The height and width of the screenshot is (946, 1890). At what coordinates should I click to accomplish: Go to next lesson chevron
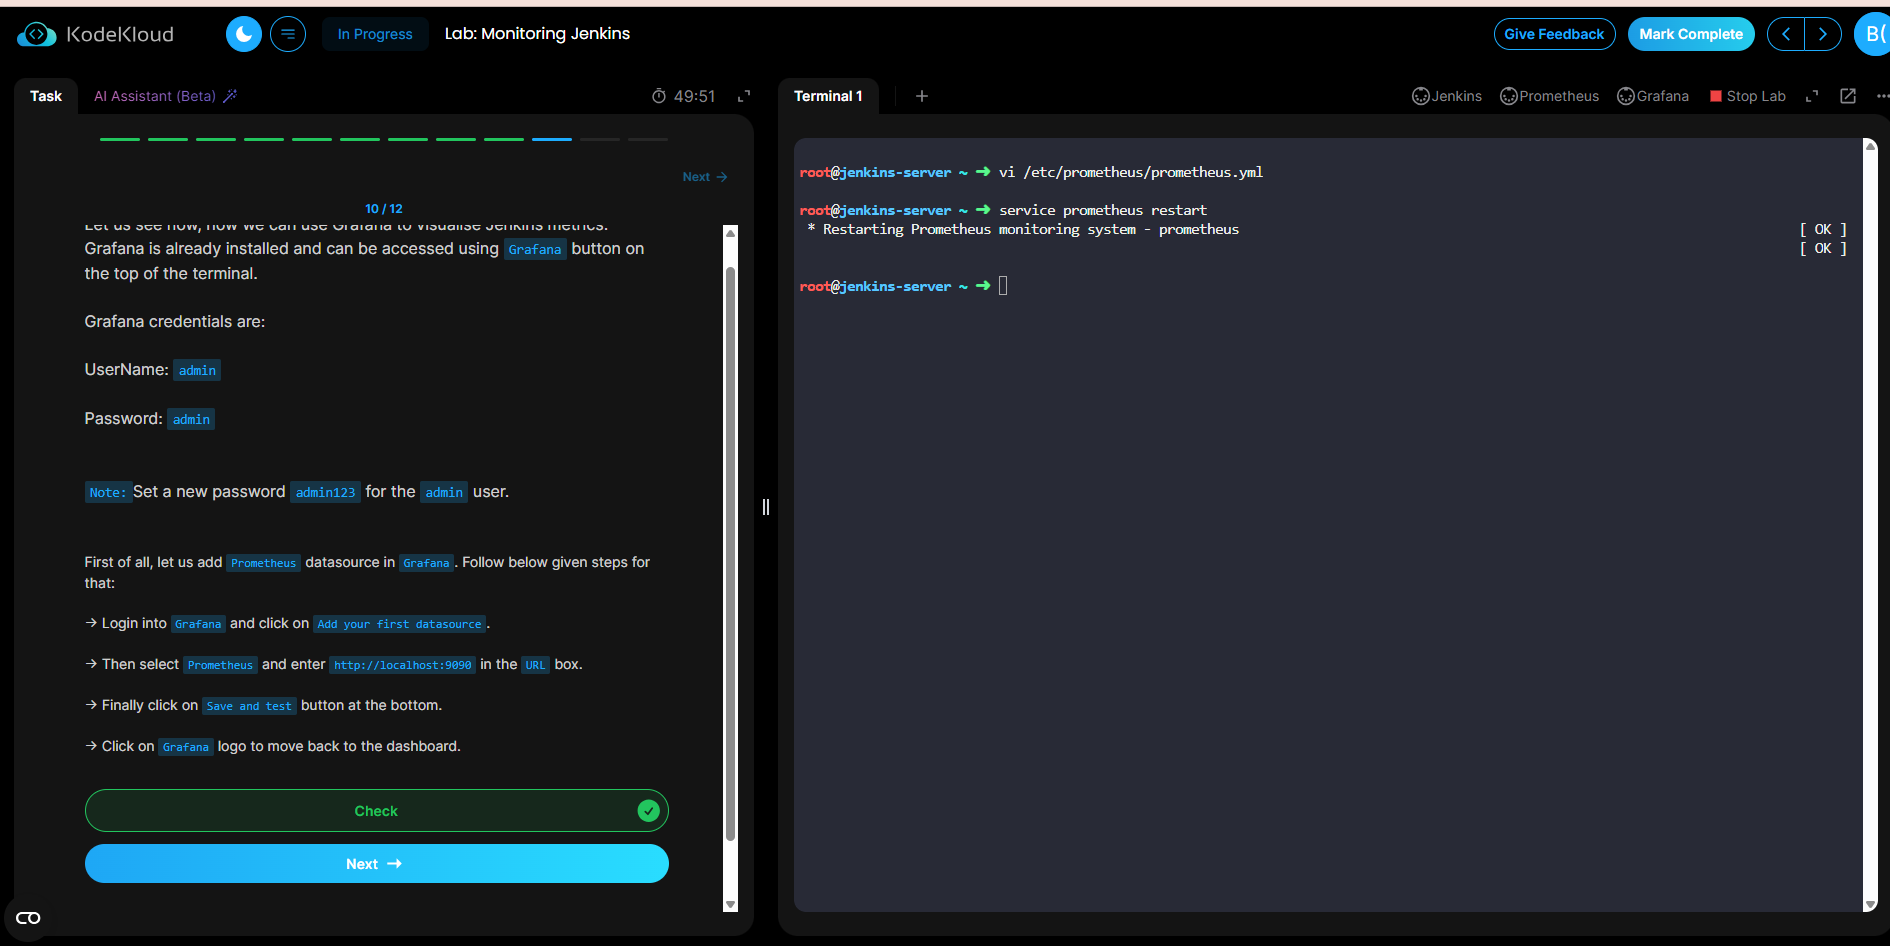[1823, 34]
